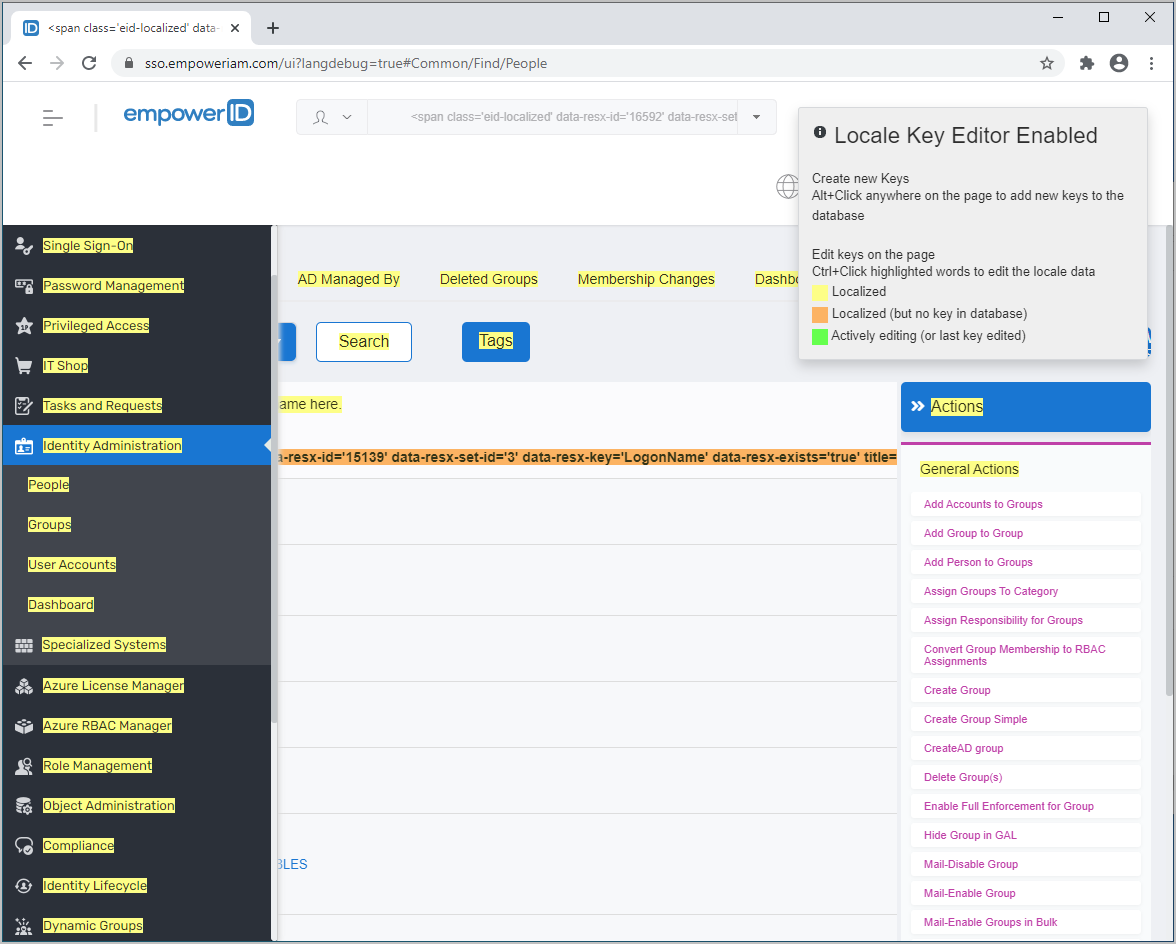
Task: Open Compliance using its speech-bubble icon
Action: tap(23, 845)
